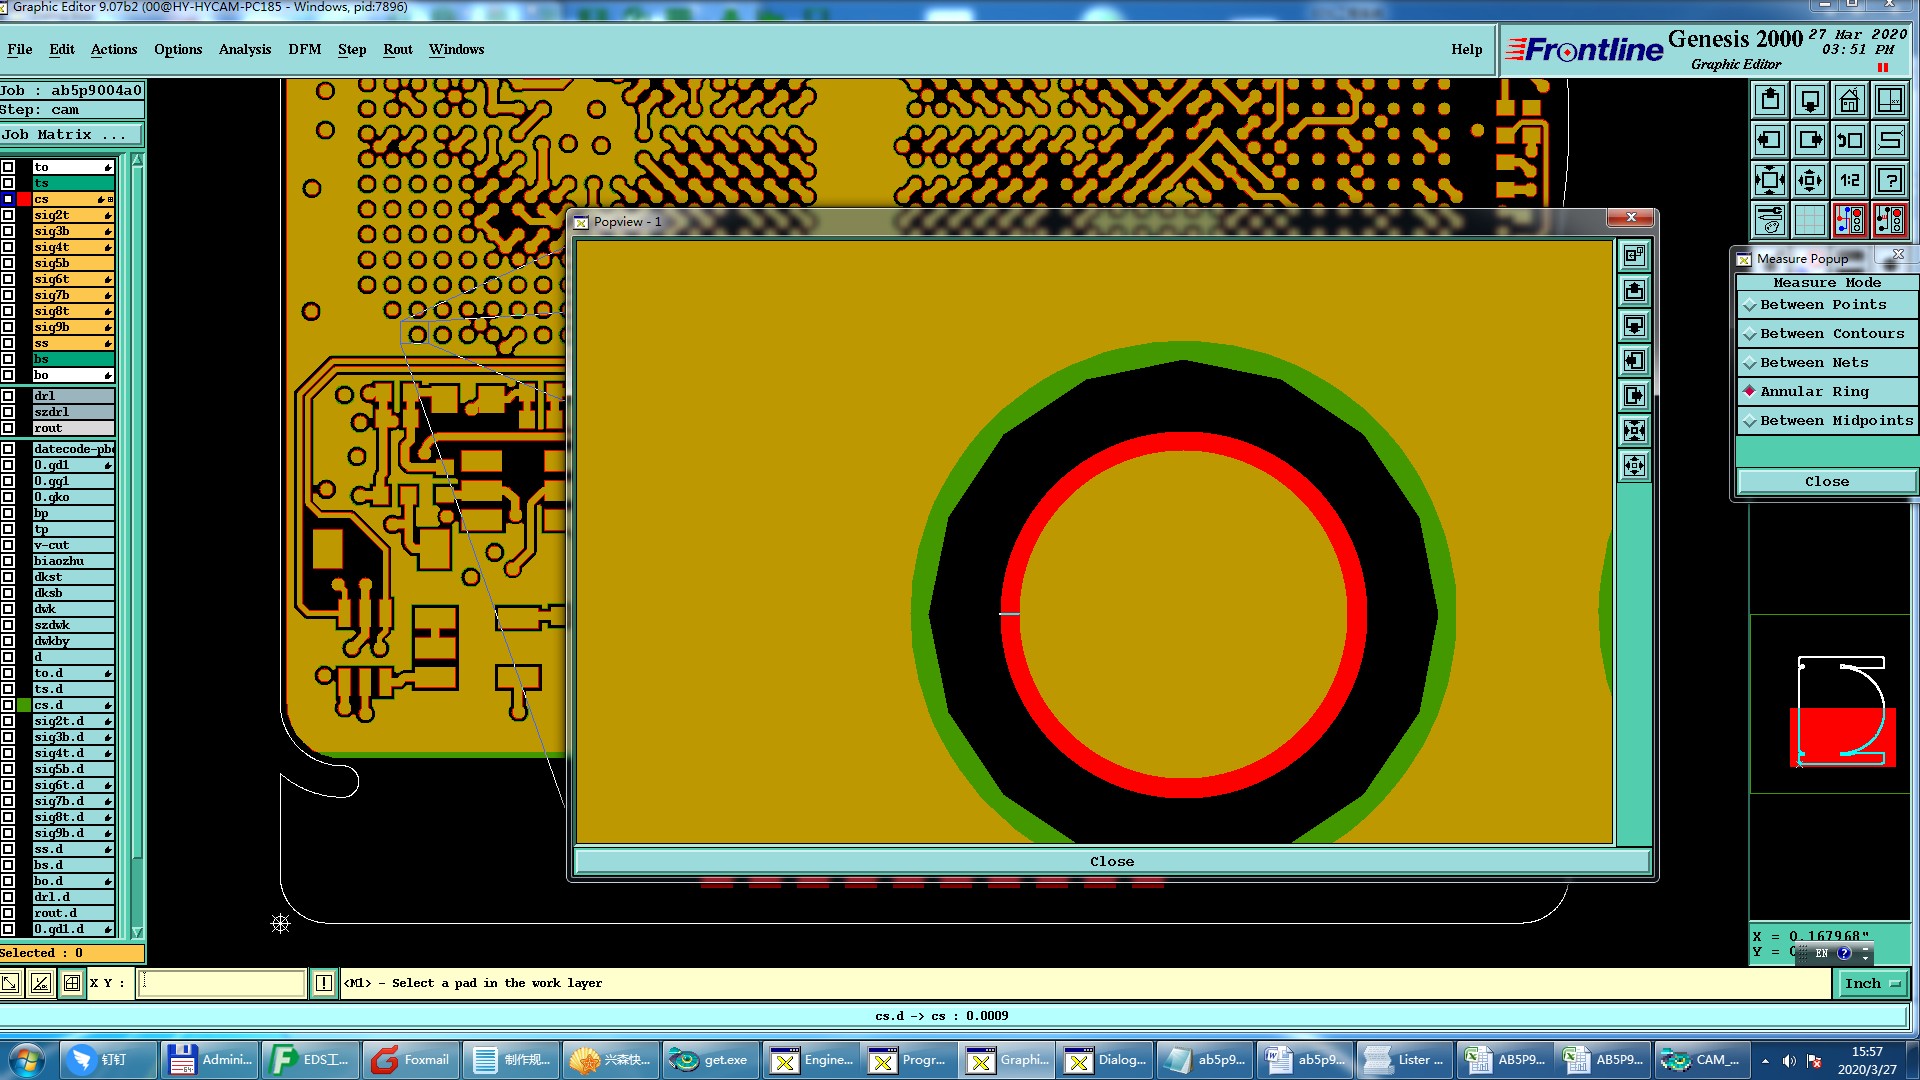This screenshot has height=1080, width=1920.
Task: Click the Popview pan left icon
Action: tap(1634, 361)
